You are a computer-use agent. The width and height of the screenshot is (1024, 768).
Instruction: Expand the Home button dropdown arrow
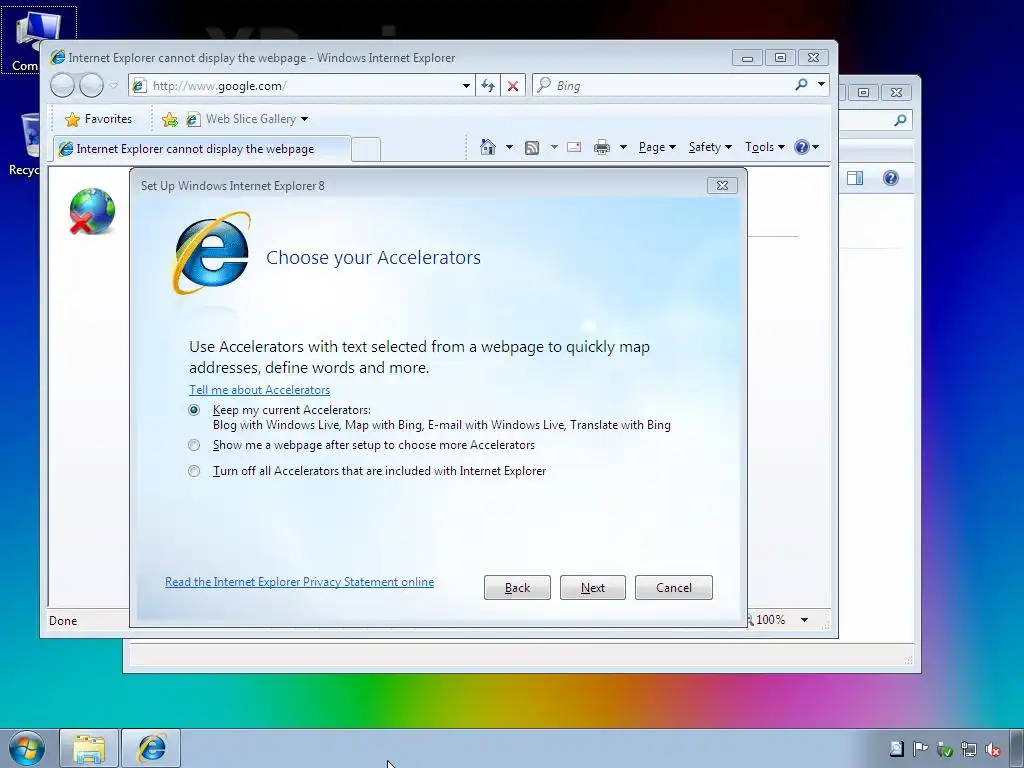click(x=509, y=147)
